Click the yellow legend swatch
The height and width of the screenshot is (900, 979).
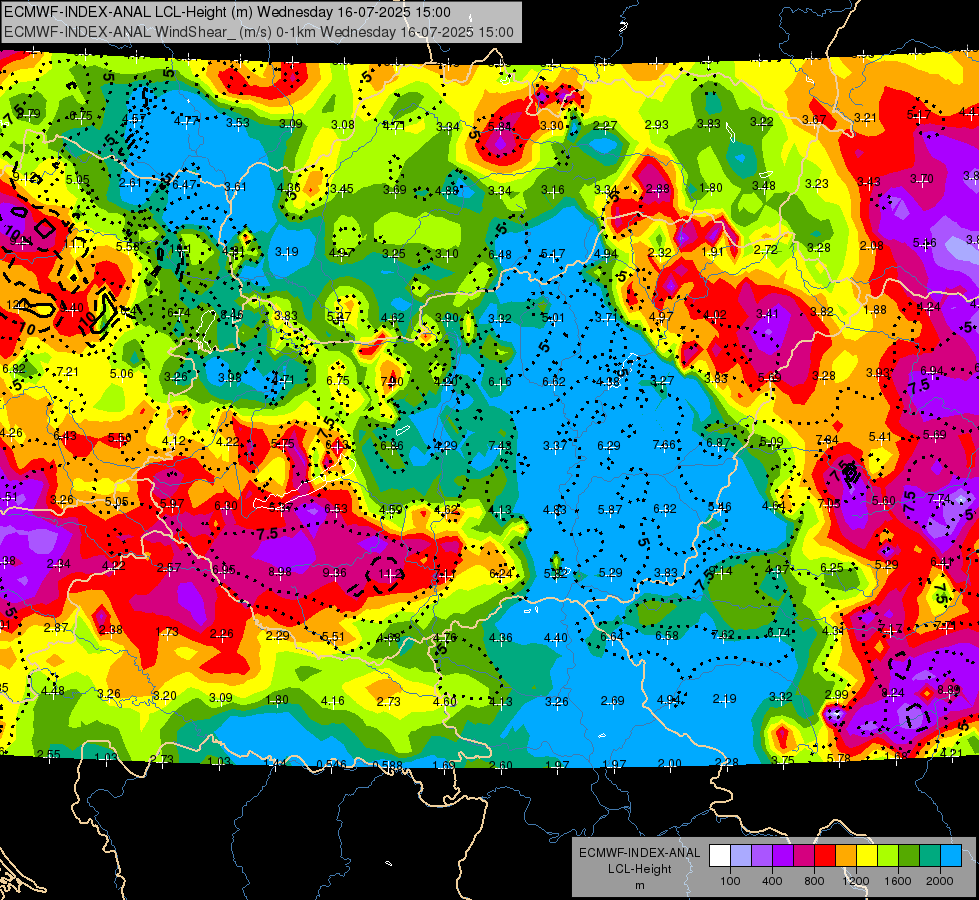(867, 856)
